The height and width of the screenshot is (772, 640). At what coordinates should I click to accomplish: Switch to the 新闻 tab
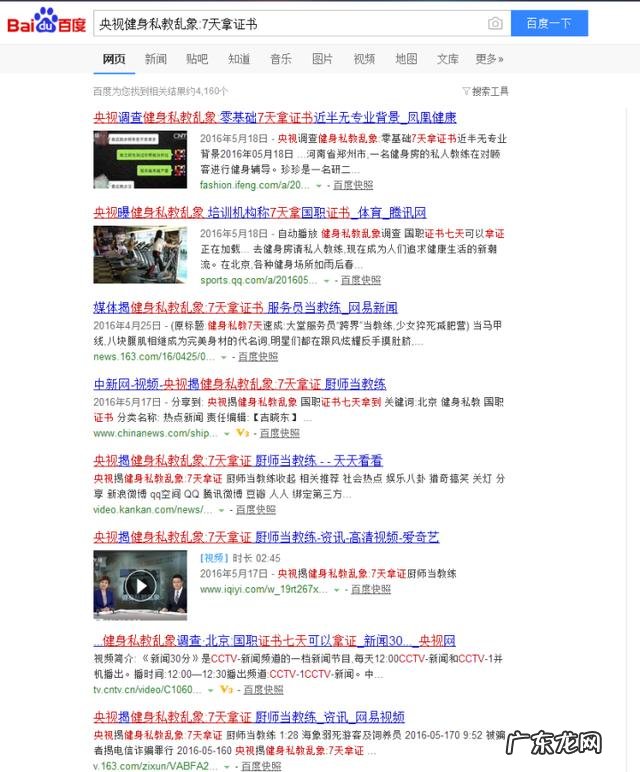(x=156, y=59)
